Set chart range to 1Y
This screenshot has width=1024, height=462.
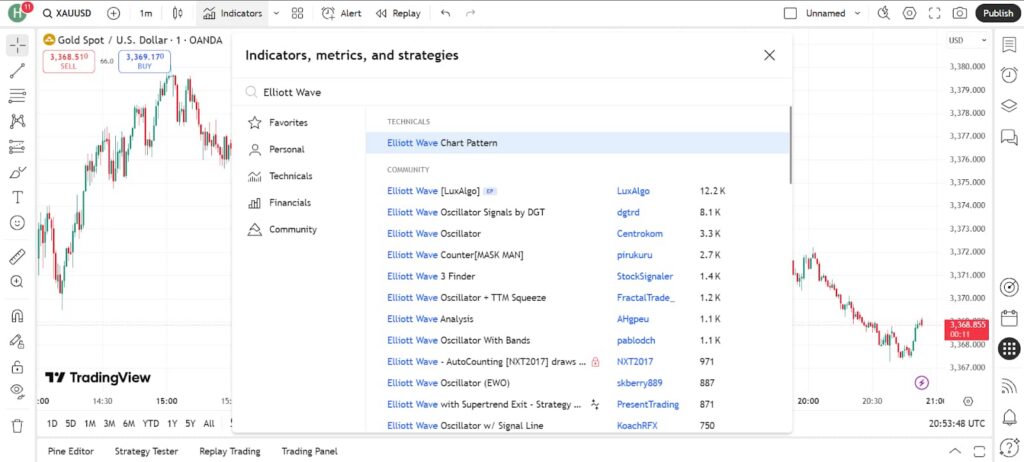[172, 423]
